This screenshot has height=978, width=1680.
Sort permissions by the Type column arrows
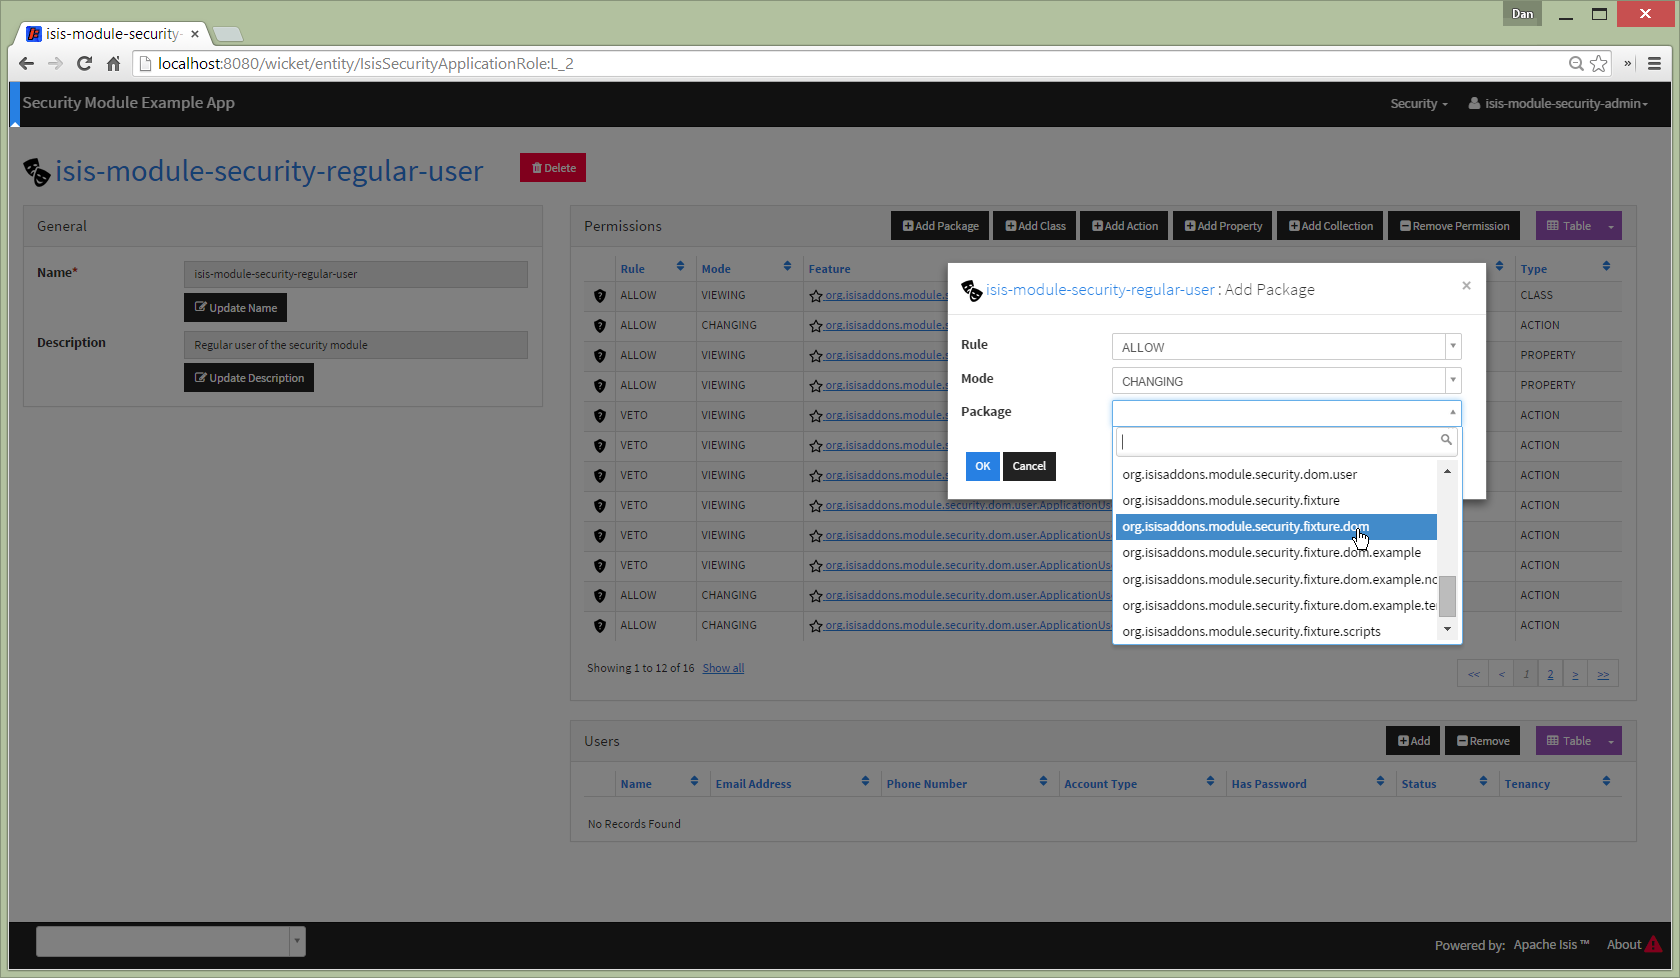(1606, 266)
